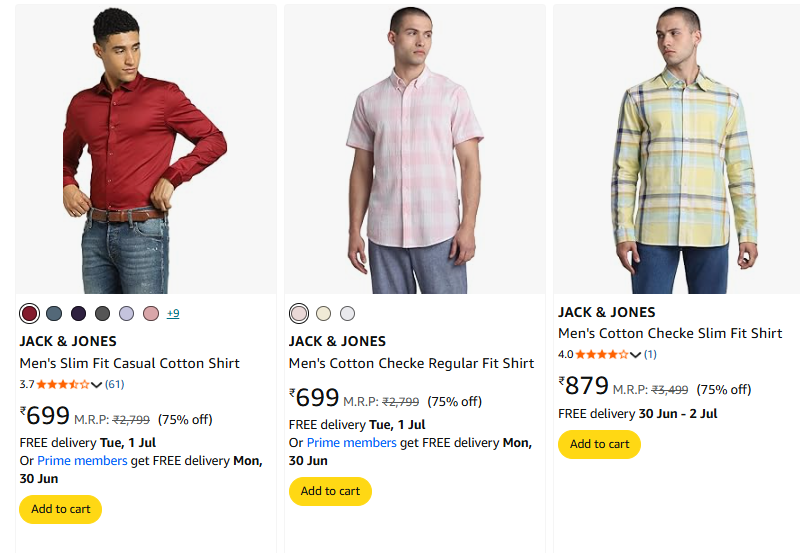Choose the teal blue color swatch

pyautogui.click(x=54, y=314)
